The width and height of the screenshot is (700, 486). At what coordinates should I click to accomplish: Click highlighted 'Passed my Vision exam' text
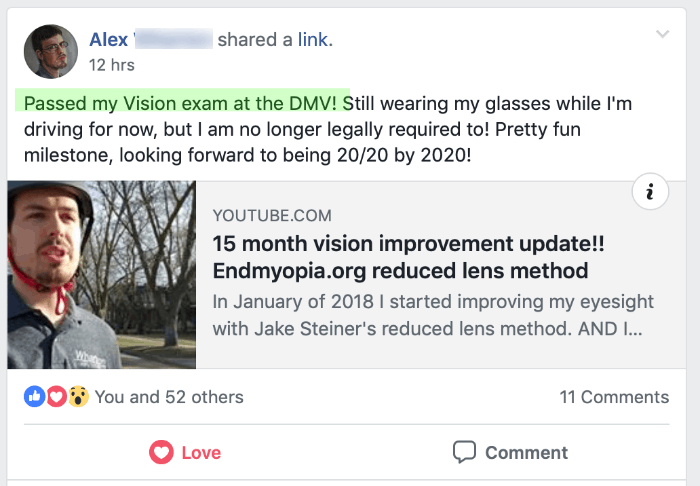[182, 103]
